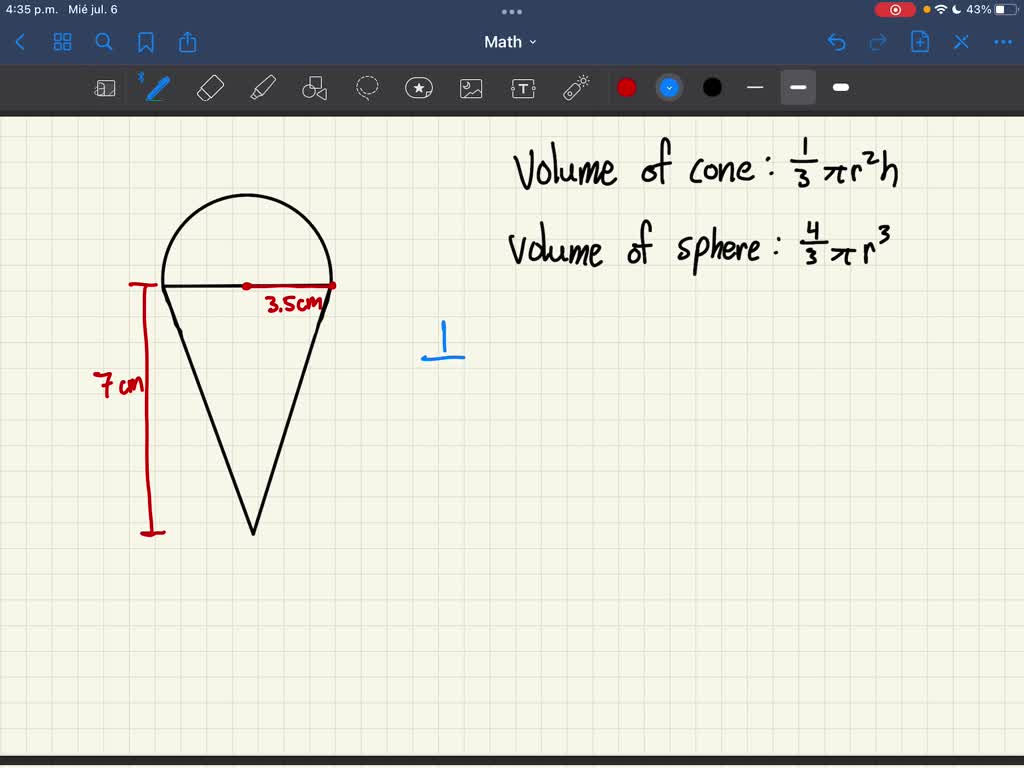The width and height of the screenshot is (1024, 768).
Task: Select the red ink color swatch
Action: pos(627,88)
